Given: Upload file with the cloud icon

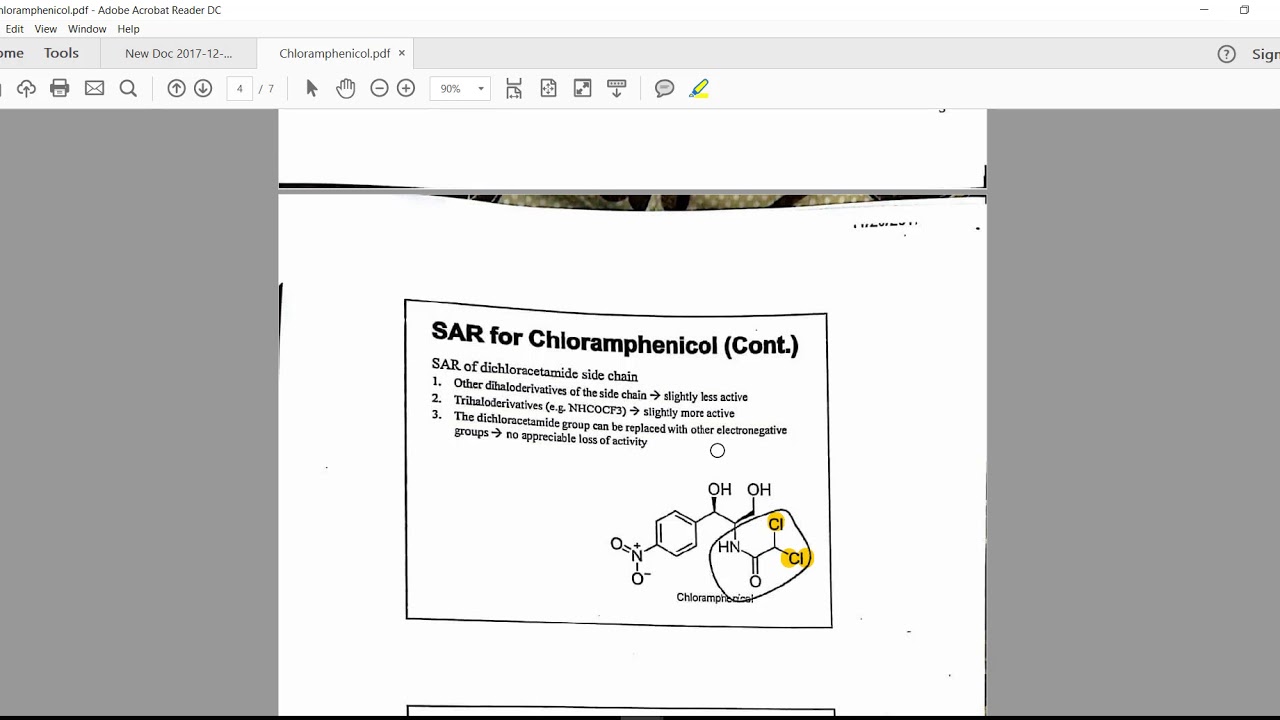Looking at the screenshot, I should pyautogui.click(x=26, y=88).
